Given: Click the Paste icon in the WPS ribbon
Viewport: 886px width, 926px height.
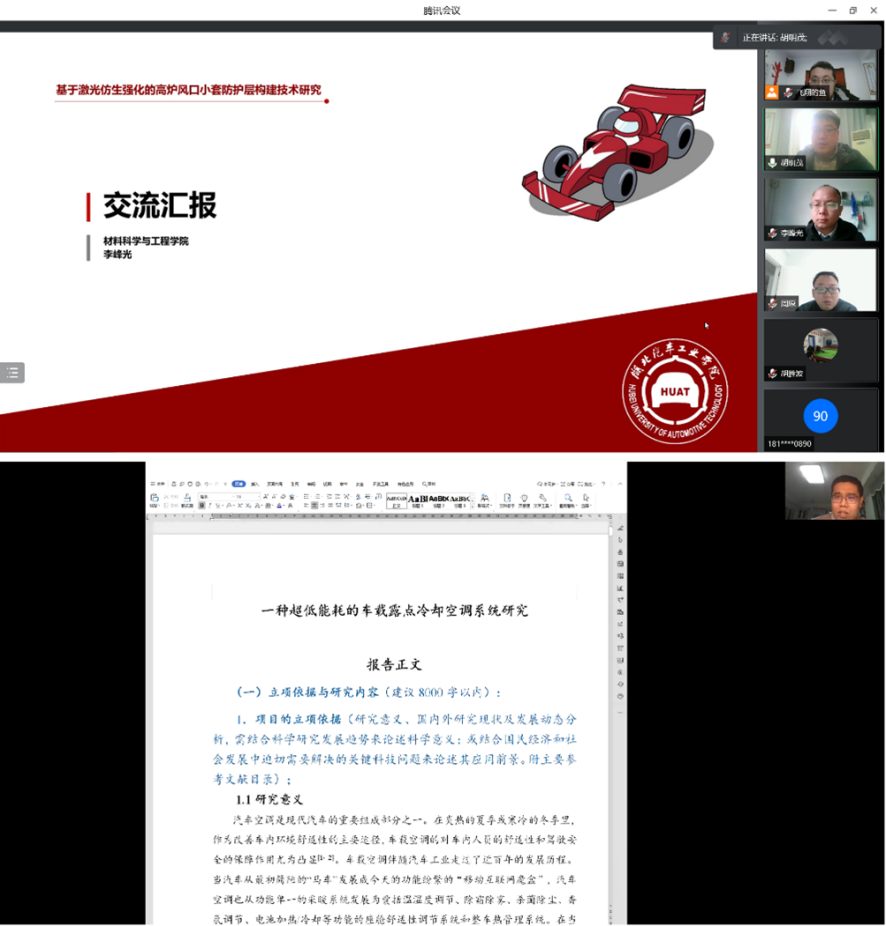Looking at the screenshot, I should tap(155, 498).
